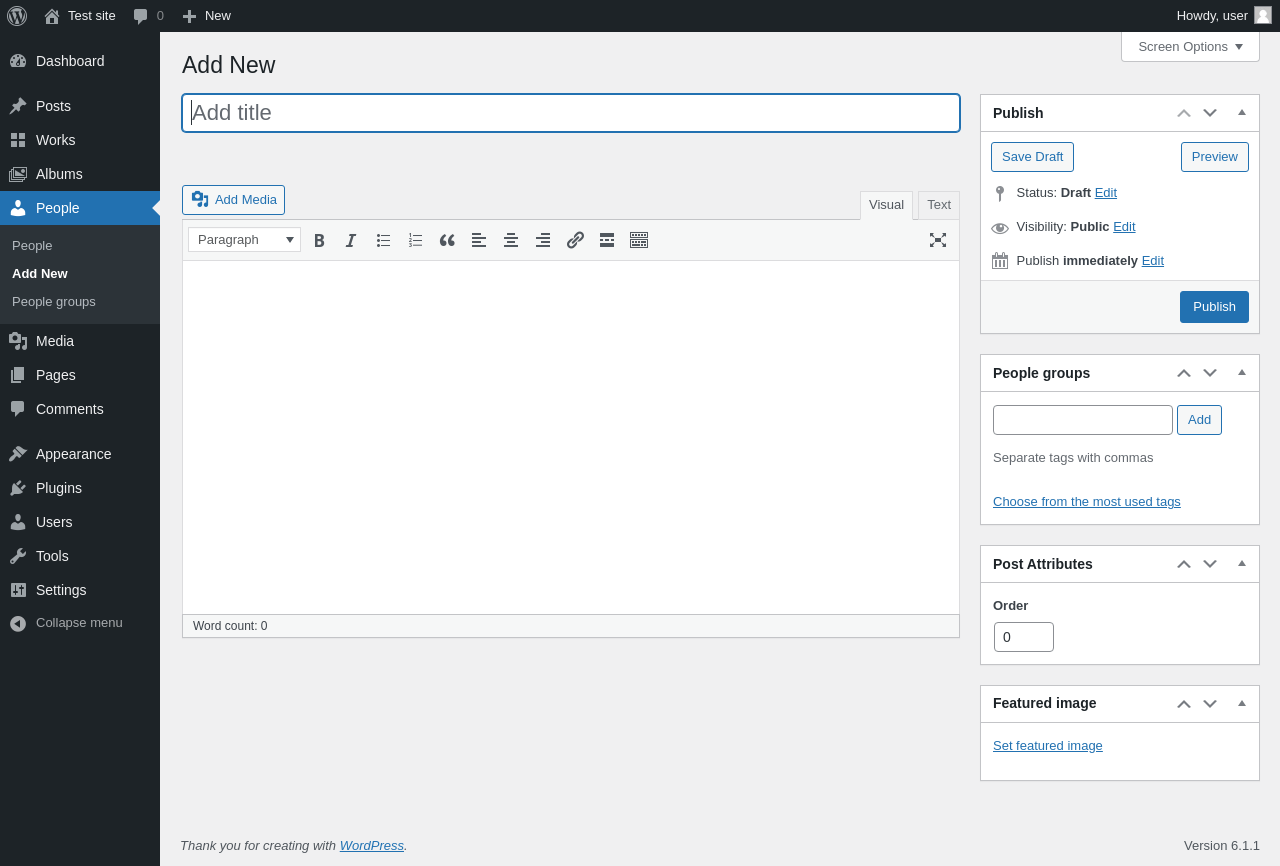Click the New content plus button
The height and width of the screenshot is (866, 1280).
[x=206, y=16]
